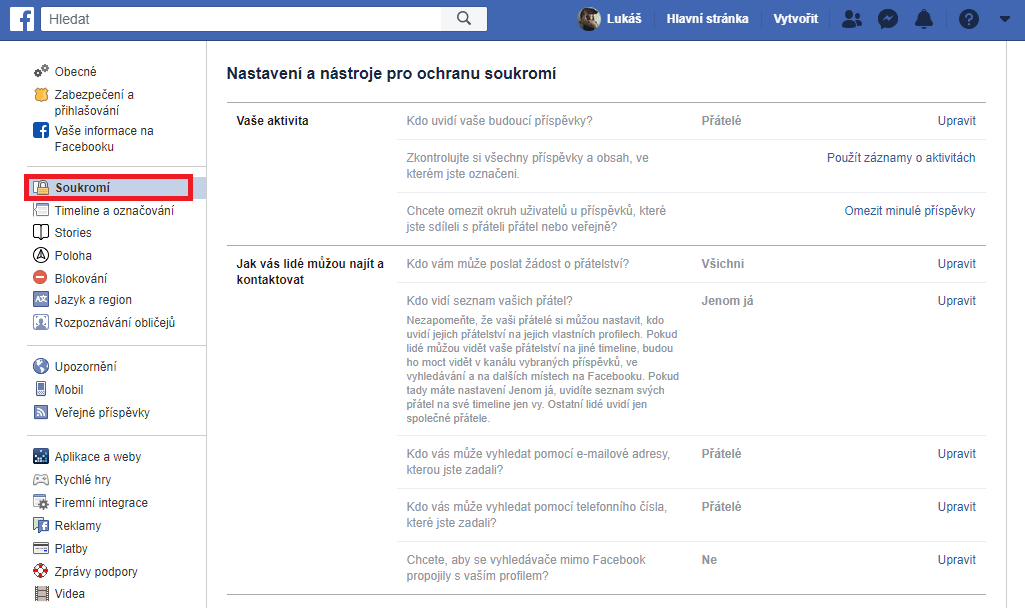Click the Upozornění globe icon
This screenshot has height=608, width=1025.
(x=41, y=366)
